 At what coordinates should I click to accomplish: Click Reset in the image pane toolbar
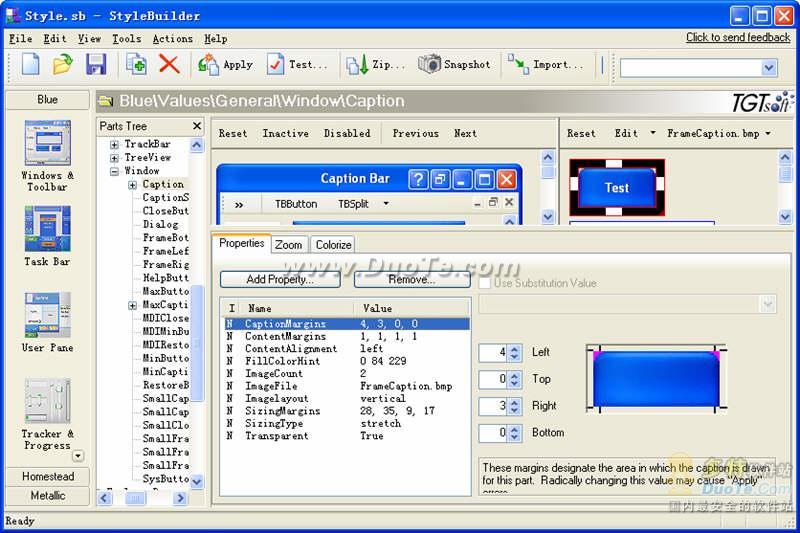point(581,133)
